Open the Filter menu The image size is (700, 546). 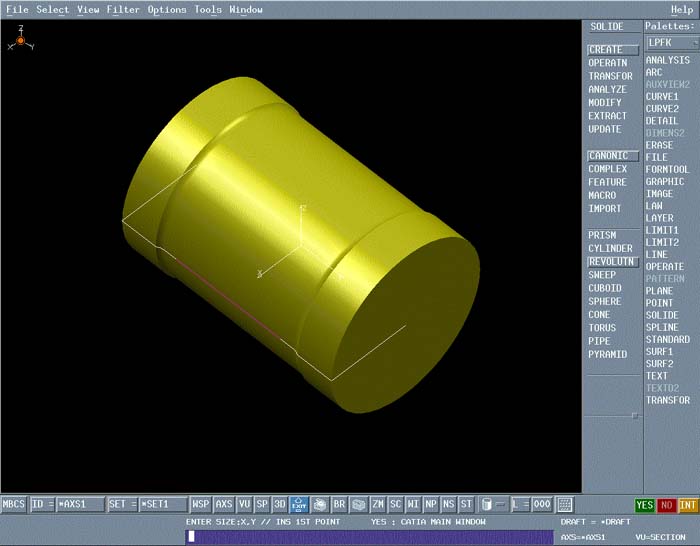(123, 10)
